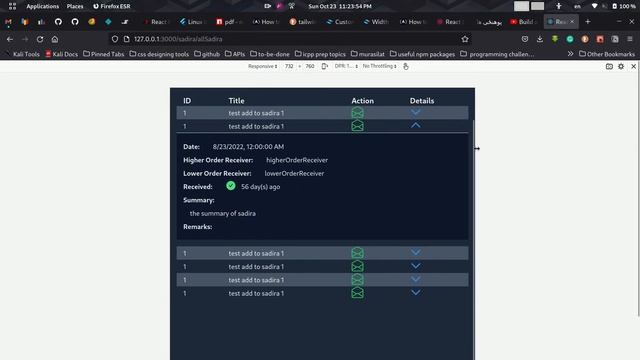Image resolution: width=640 pixels, height=360 pixels.
Task: Click the envelope icon beside the up chevron
Action: 357,126
